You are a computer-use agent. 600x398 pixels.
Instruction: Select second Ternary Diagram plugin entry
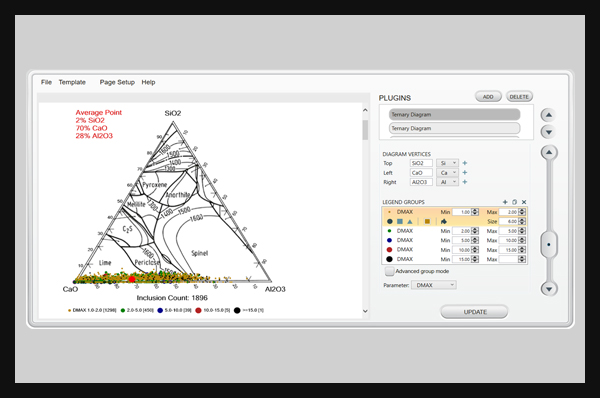455,128
